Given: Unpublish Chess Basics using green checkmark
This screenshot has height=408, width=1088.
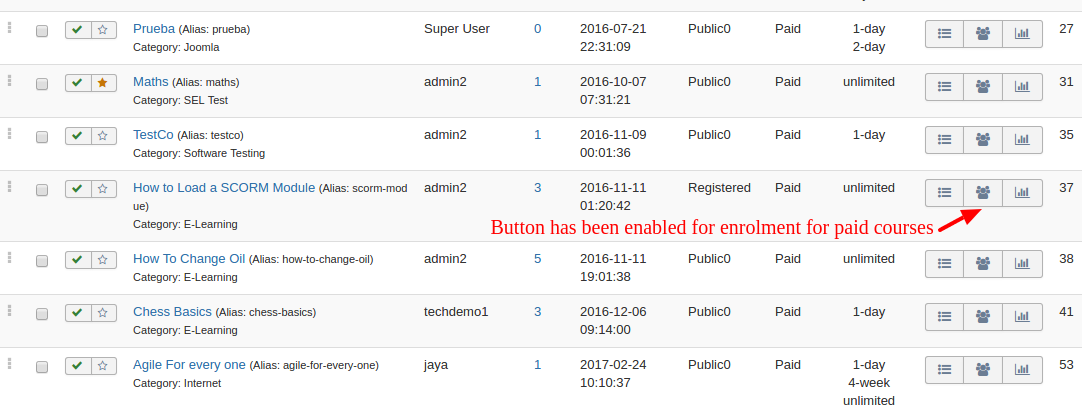Looking at the screenshot, I should click(78, 313).
